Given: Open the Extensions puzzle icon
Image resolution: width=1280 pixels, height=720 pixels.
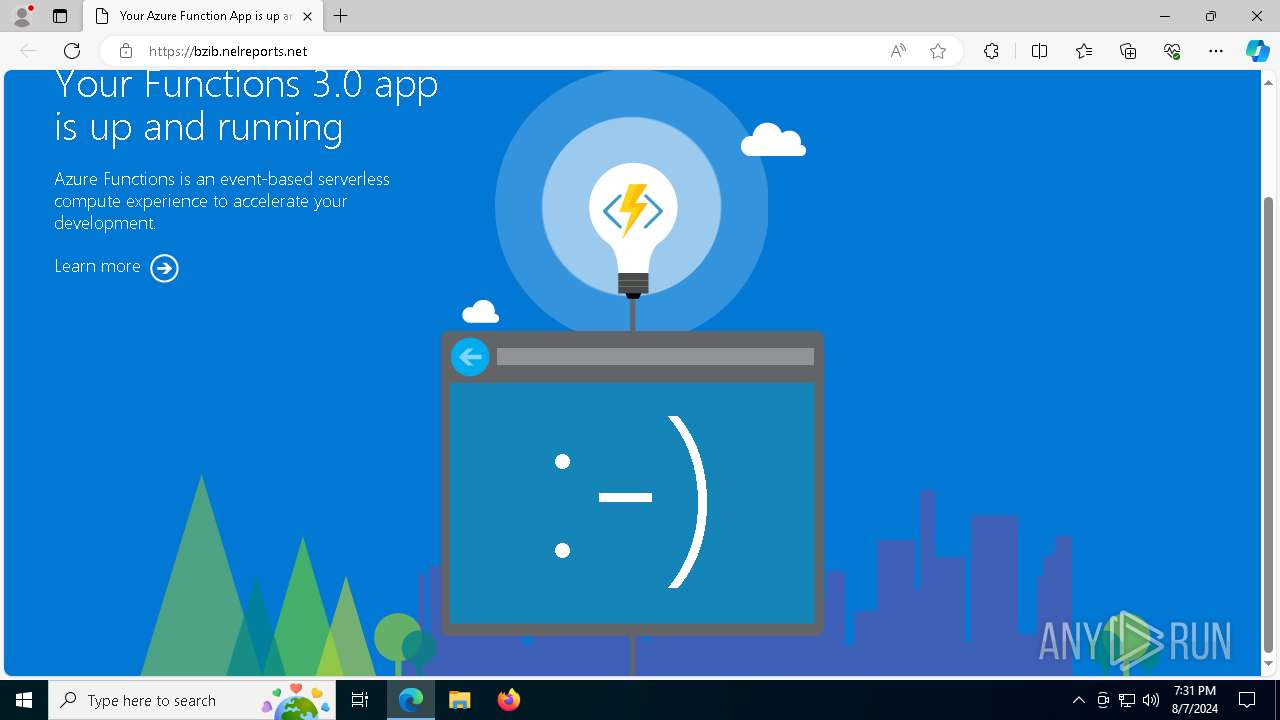Looking at the screenshot, I should tap(991, 51).
